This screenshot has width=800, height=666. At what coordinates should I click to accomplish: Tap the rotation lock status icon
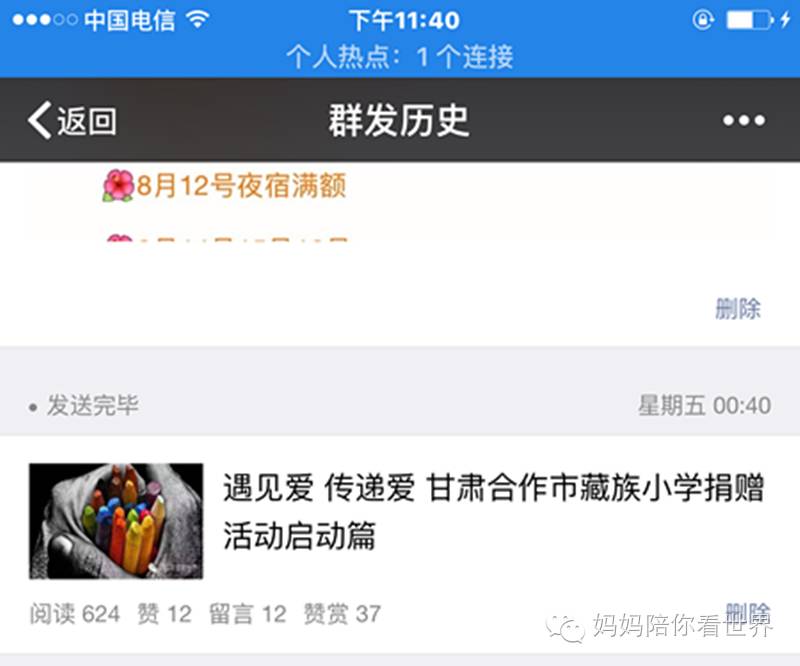tap(703, 20)
